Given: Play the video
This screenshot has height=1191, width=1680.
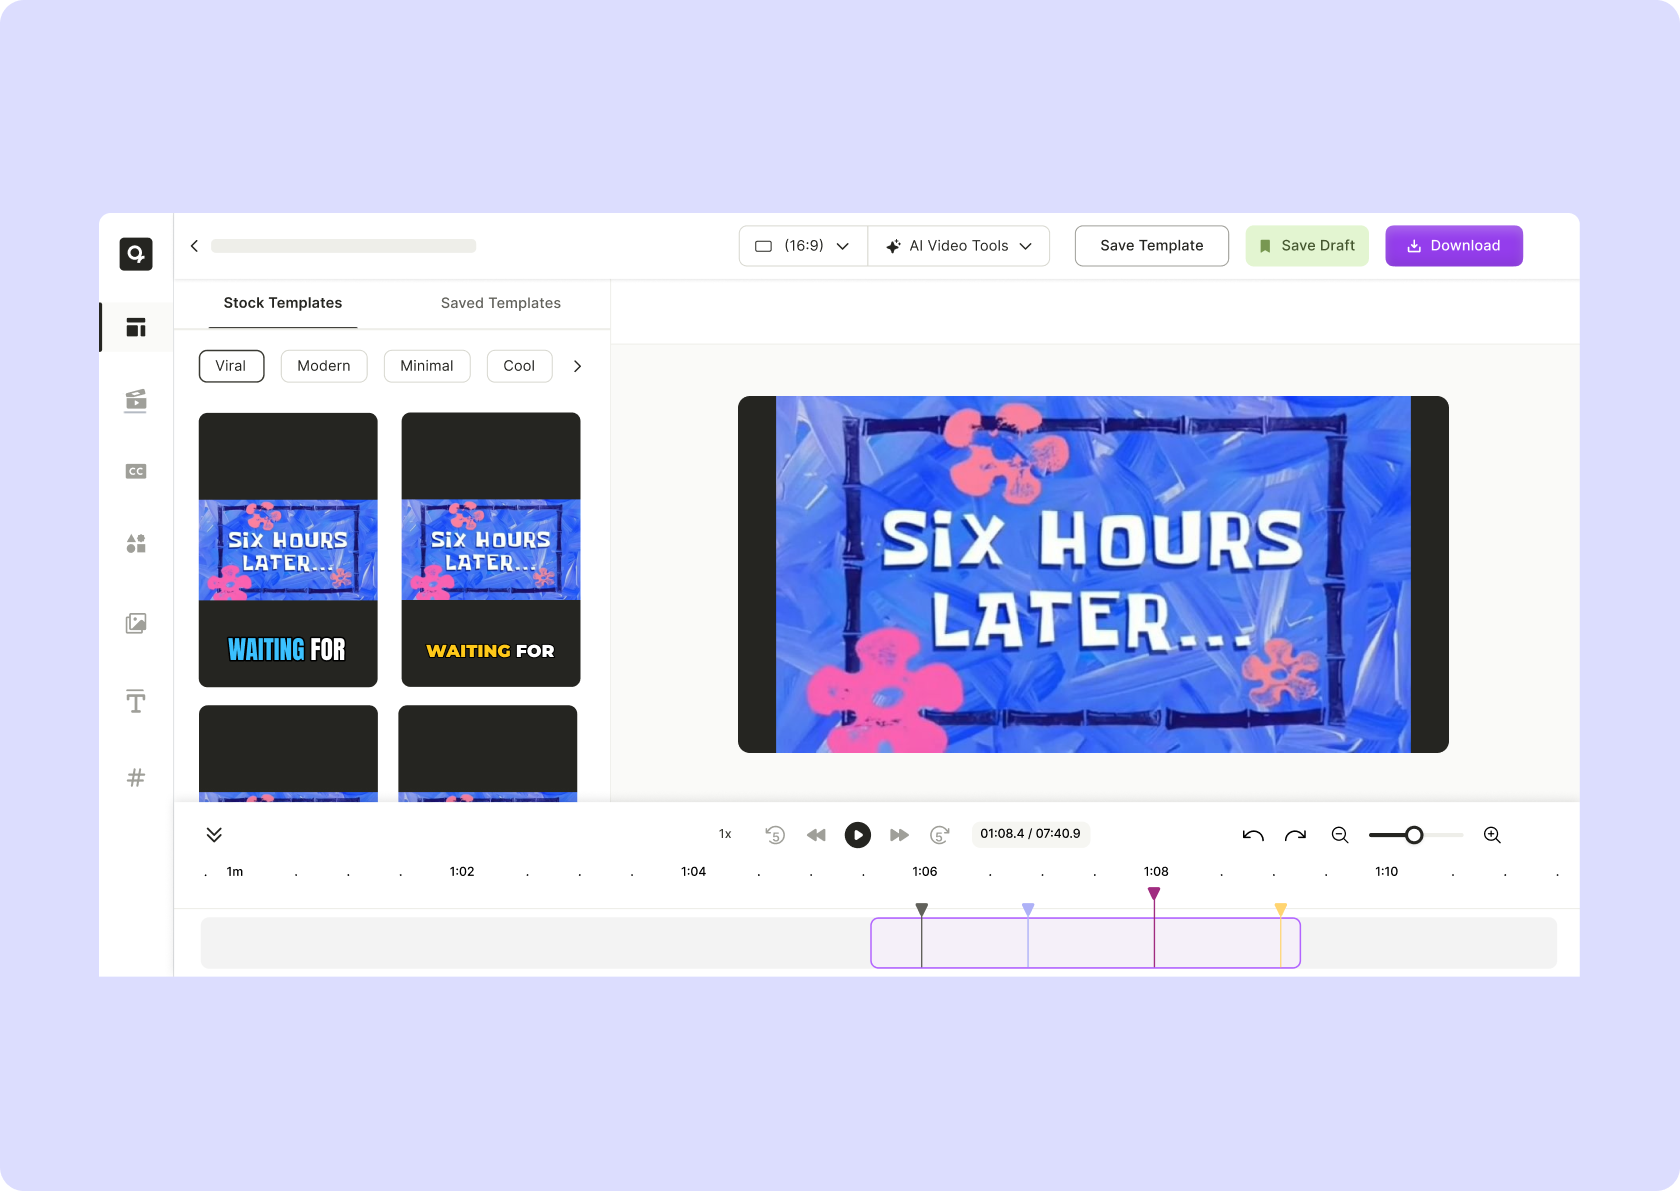Looking at the screenshot, I should click(858, 835).
